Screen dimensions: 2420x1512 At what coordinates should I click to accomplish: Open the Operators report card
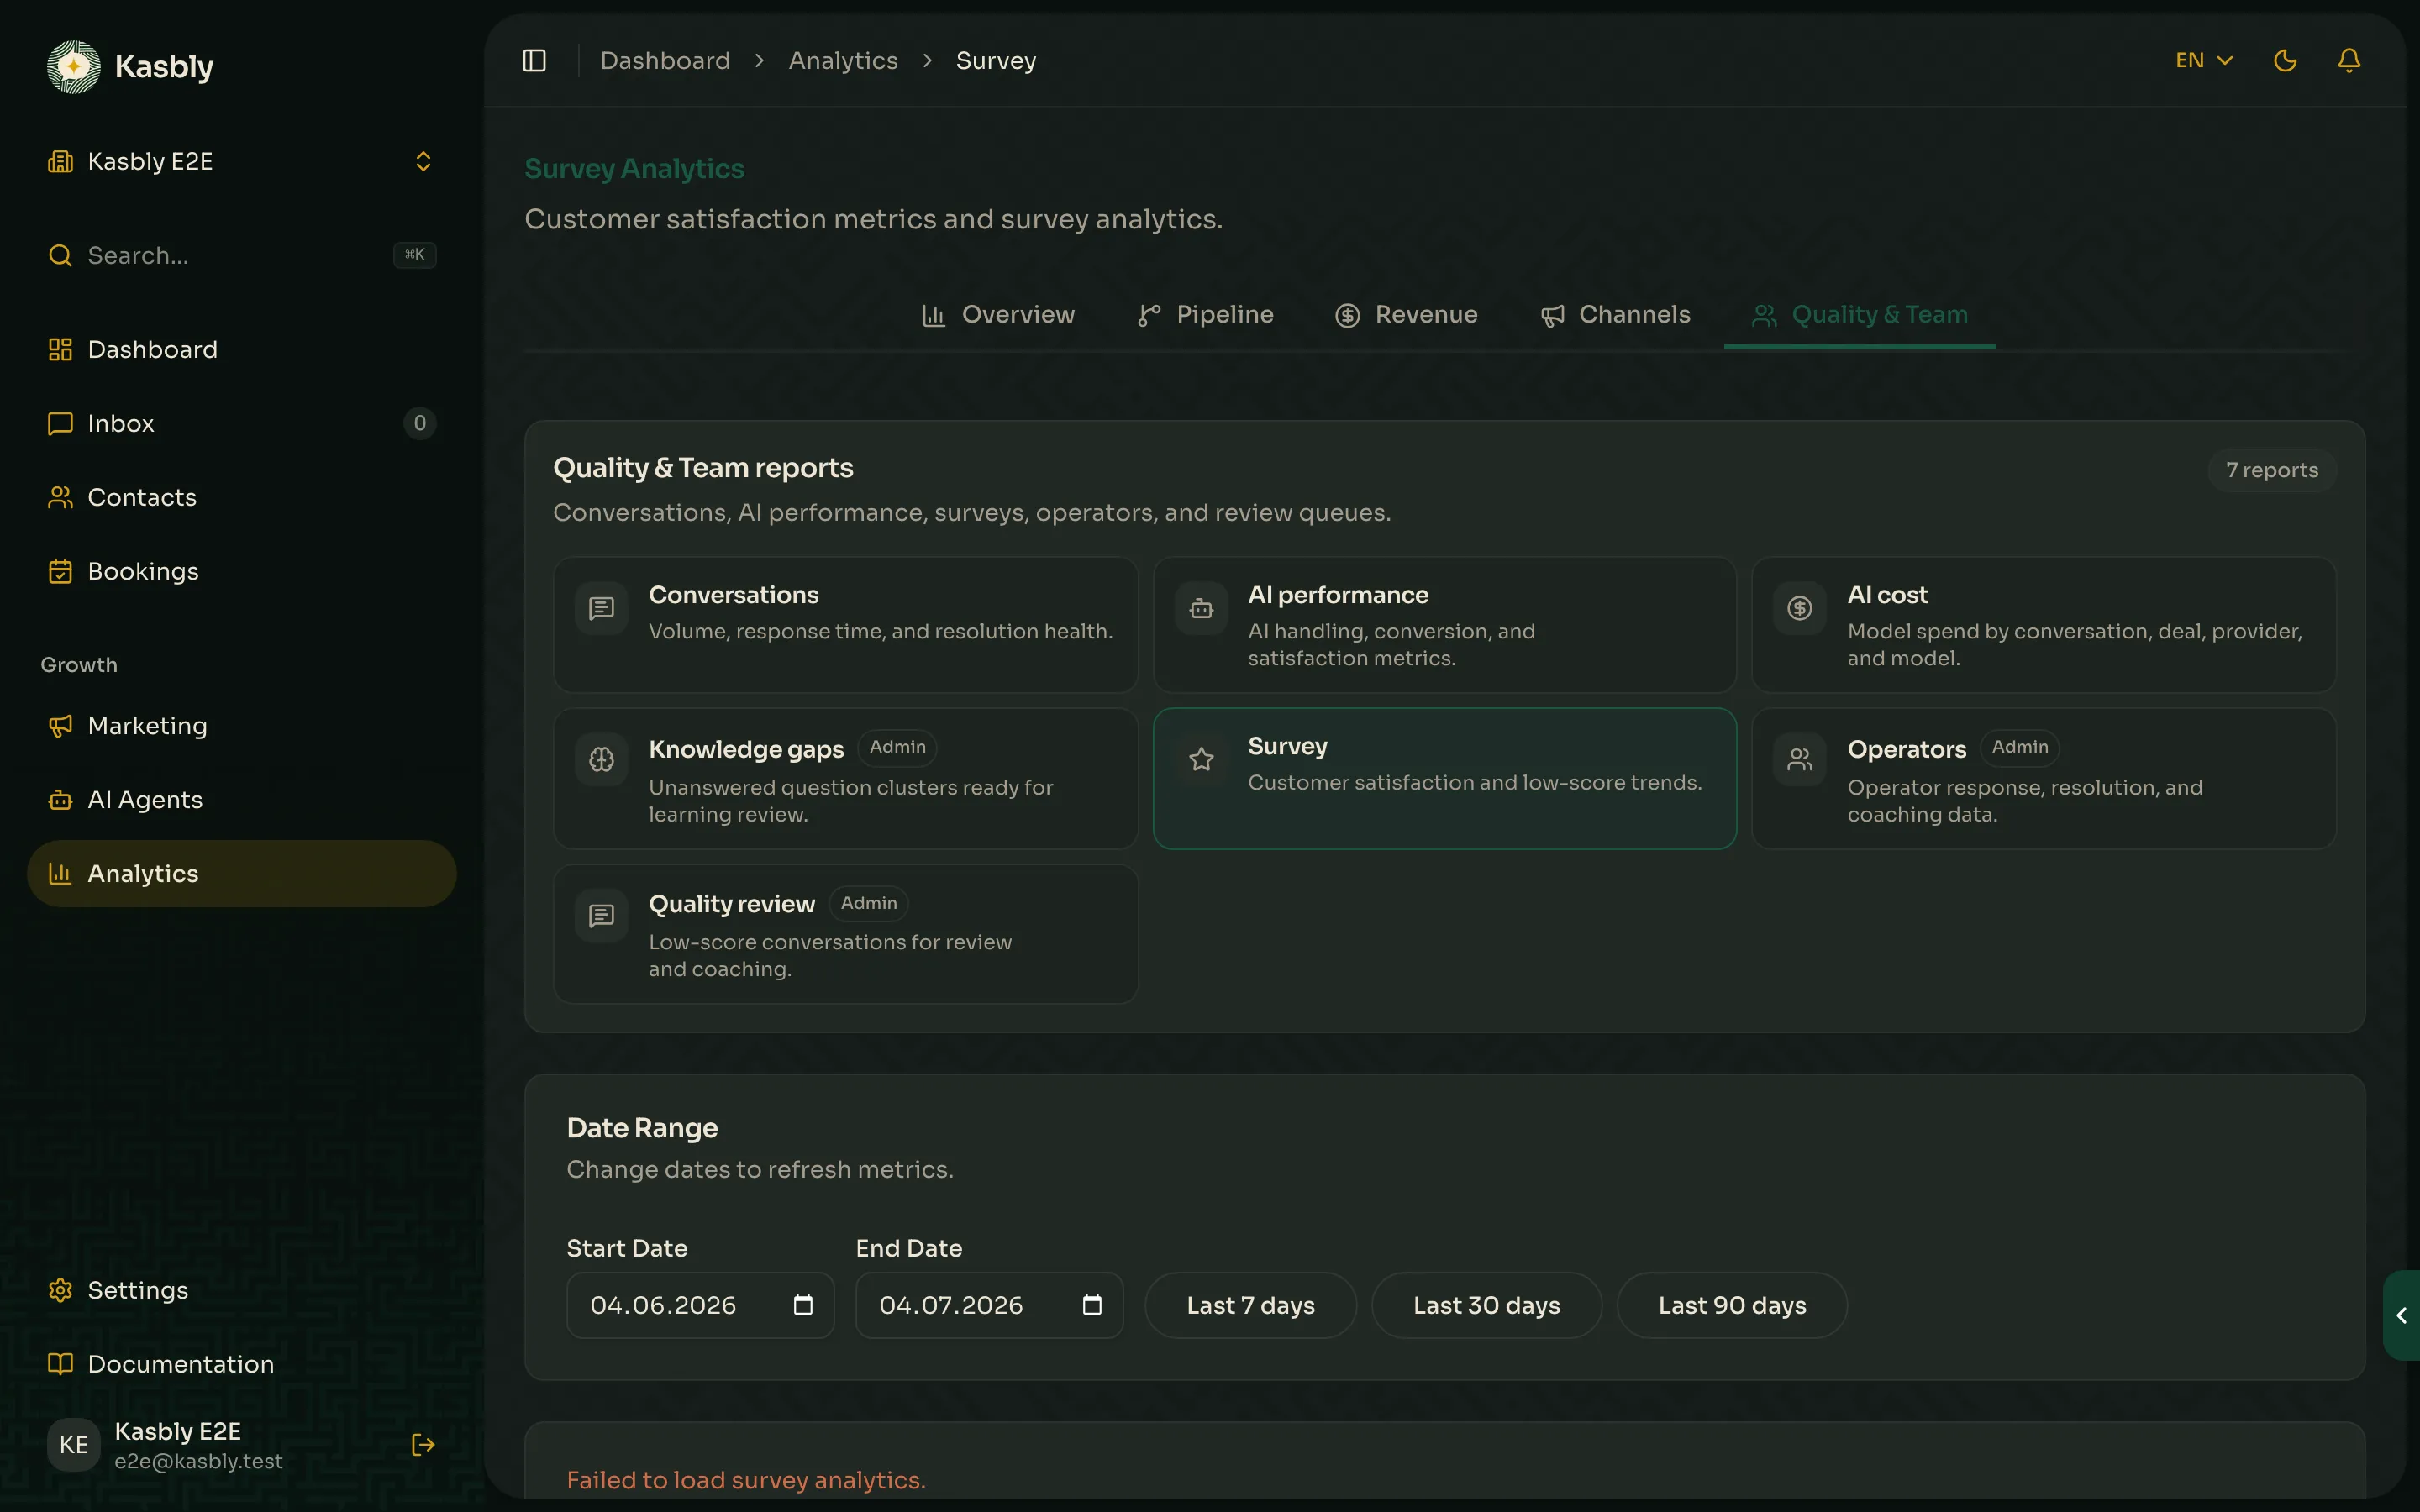(2044, 779)
